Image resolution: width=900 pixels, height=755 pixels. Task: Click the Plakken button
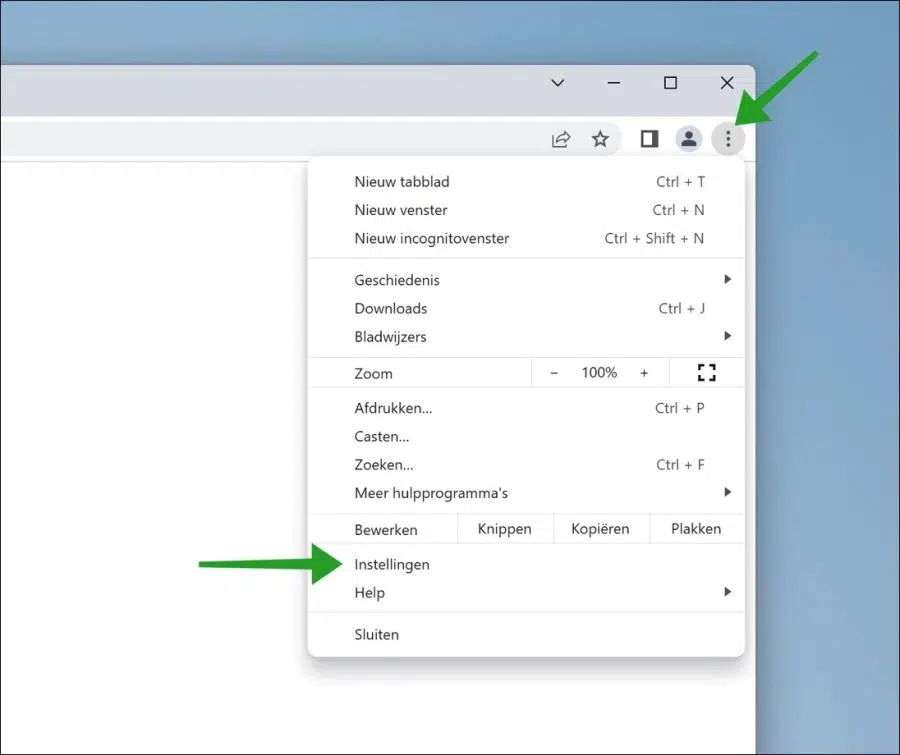(697, 529)
